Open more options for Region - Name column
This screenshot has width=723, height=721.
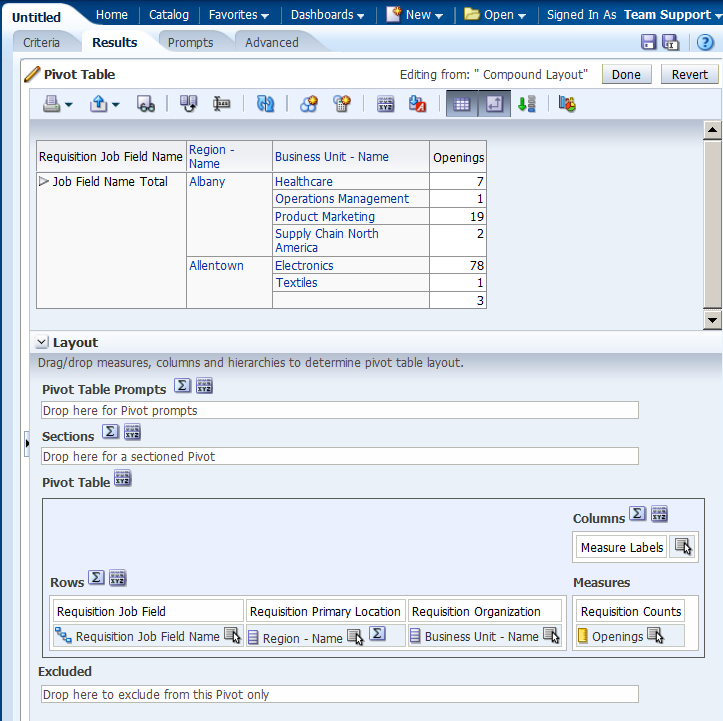tap(355, 638)
